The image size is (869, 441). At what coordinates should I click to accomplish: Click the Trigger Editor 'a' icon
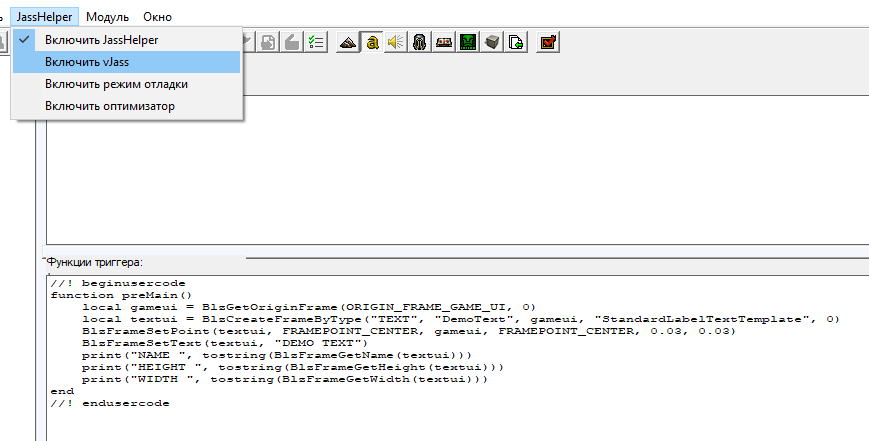click(372, 42)
